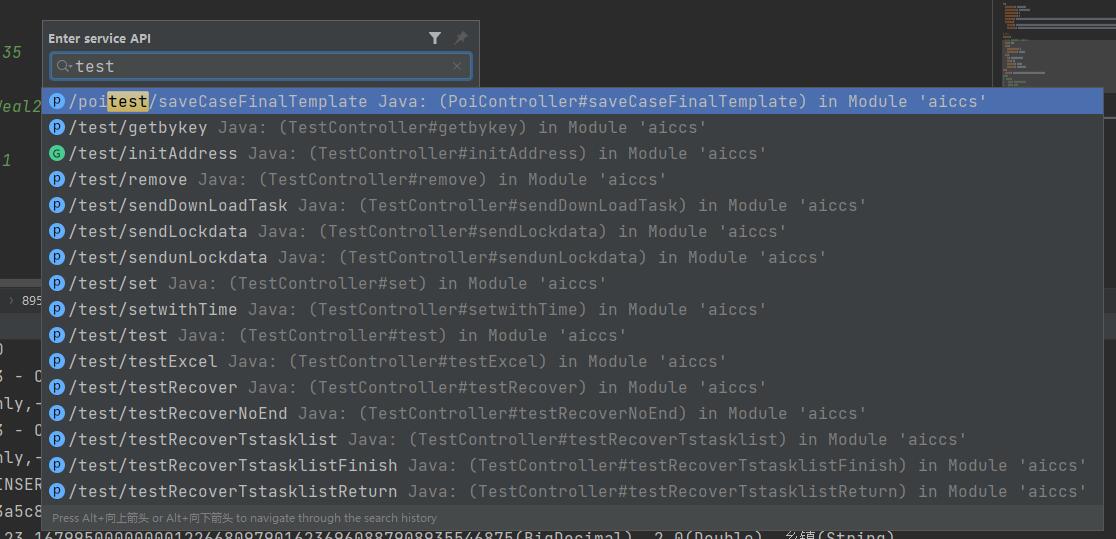Click the POST icon of /test/testExcel
The height and width of the screenshot is (539, 1116).
pyautogui.click(x=57, y=361)
